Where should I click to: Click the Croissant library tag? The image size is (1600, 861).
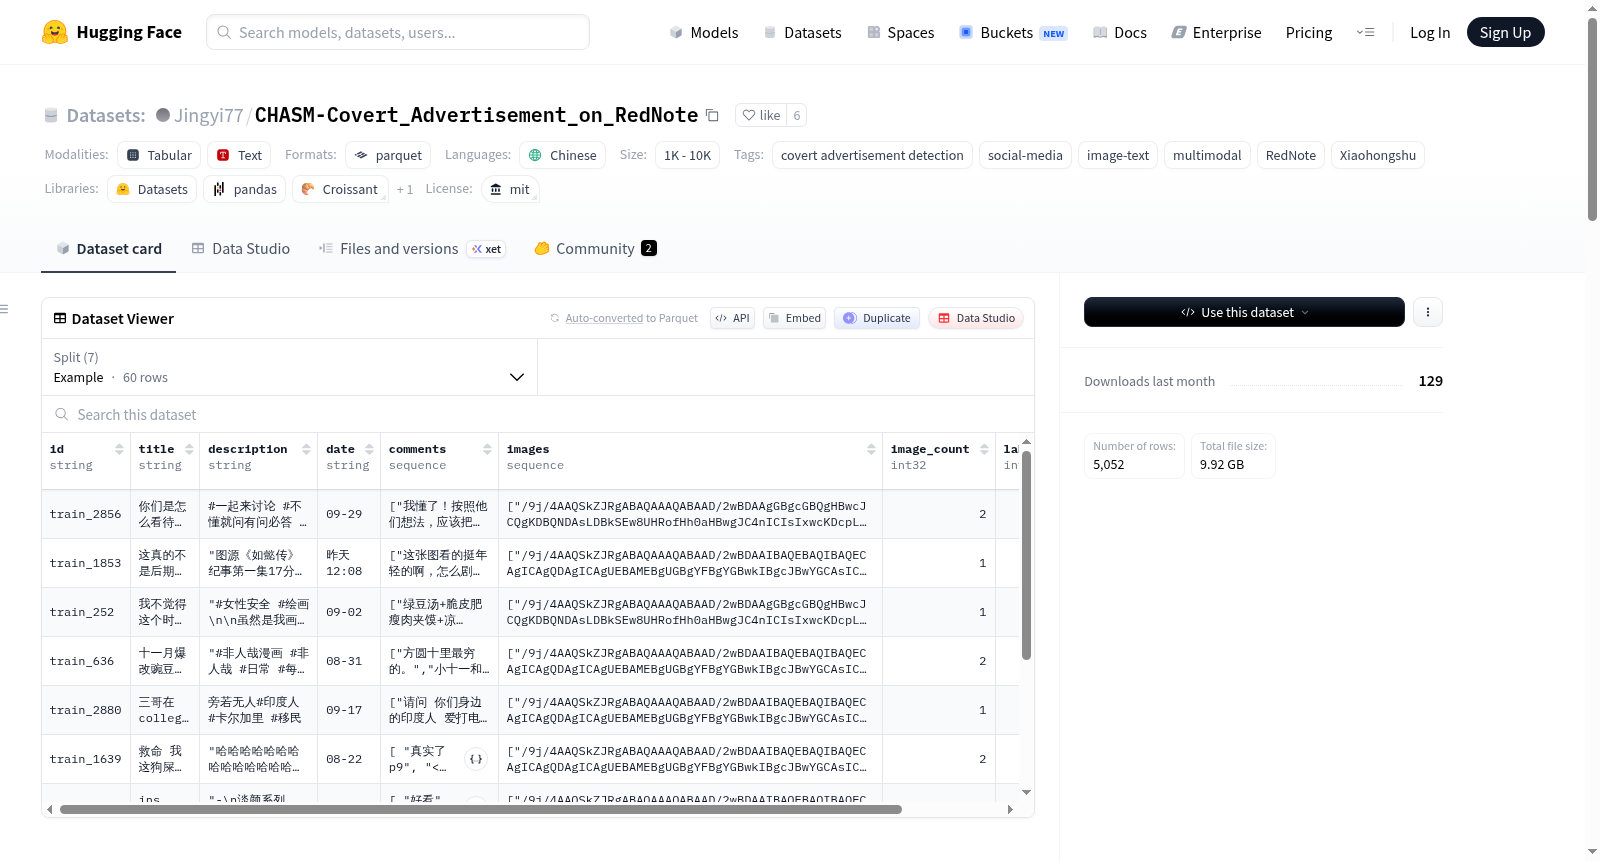340,189
